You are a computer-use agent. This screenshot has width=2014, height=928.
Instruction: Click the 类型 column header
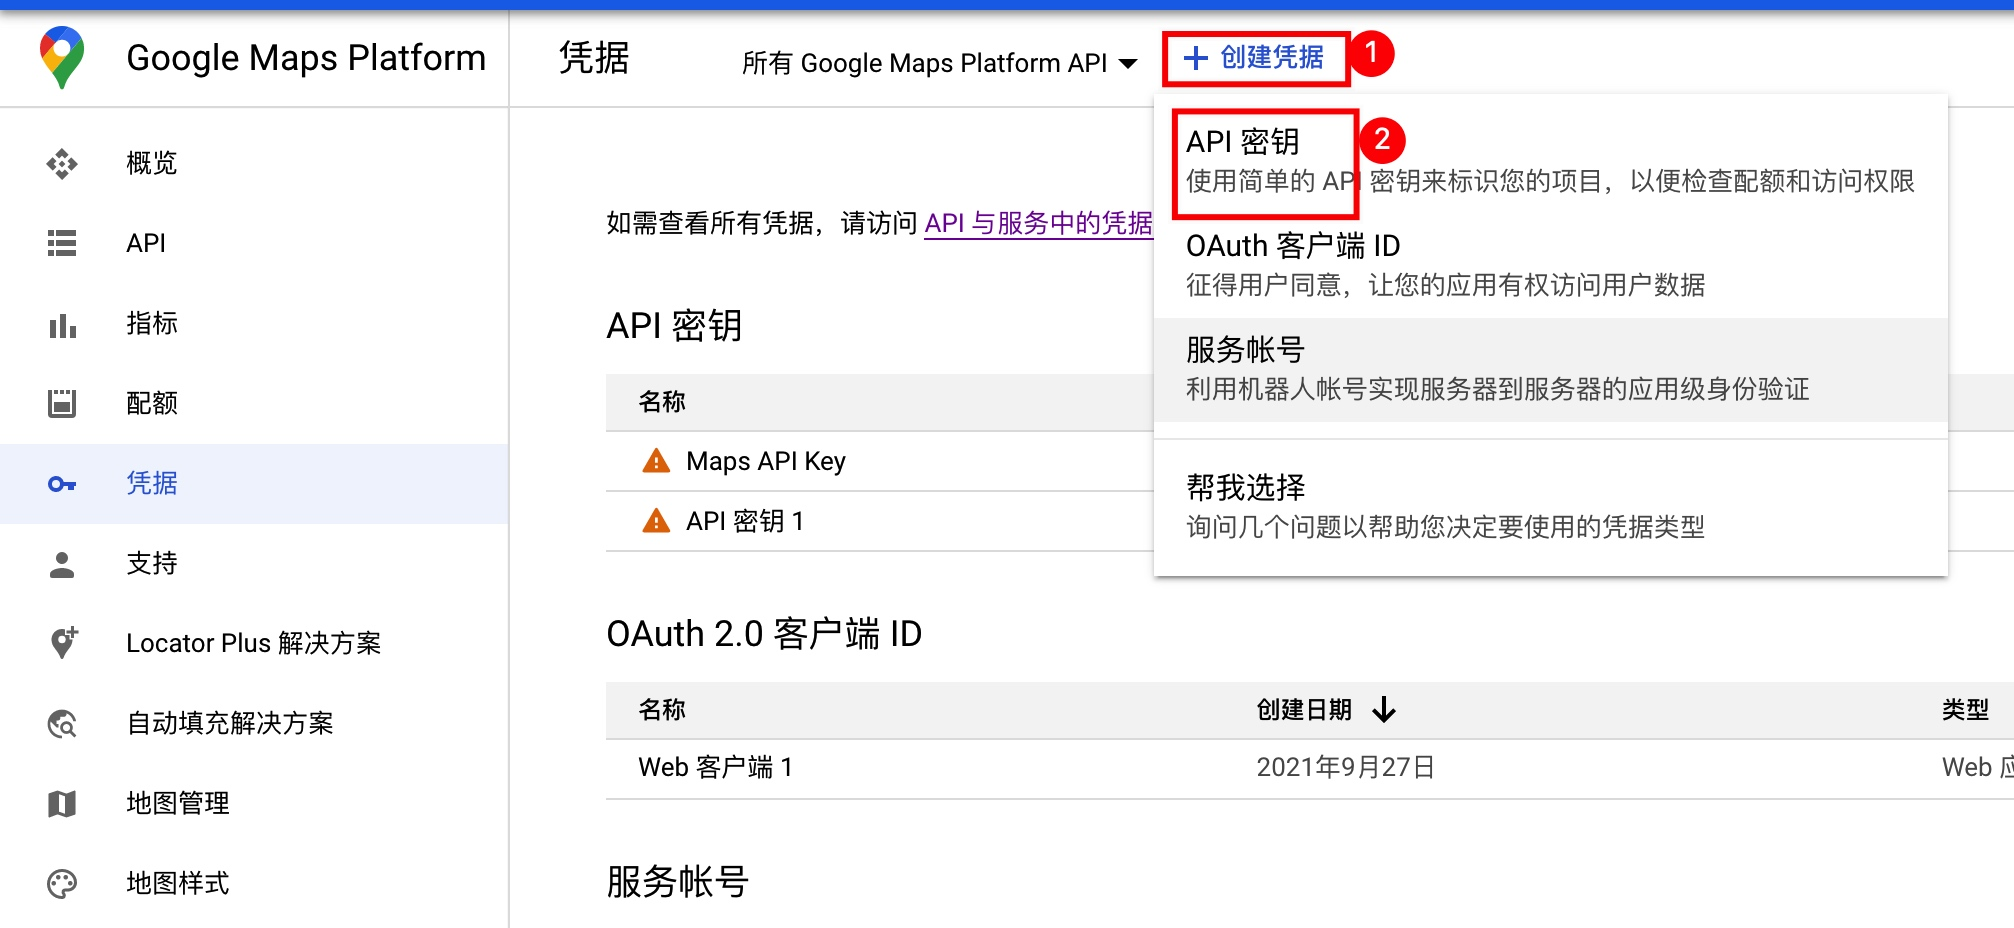pyautogui.click(x=1965, y=710)
